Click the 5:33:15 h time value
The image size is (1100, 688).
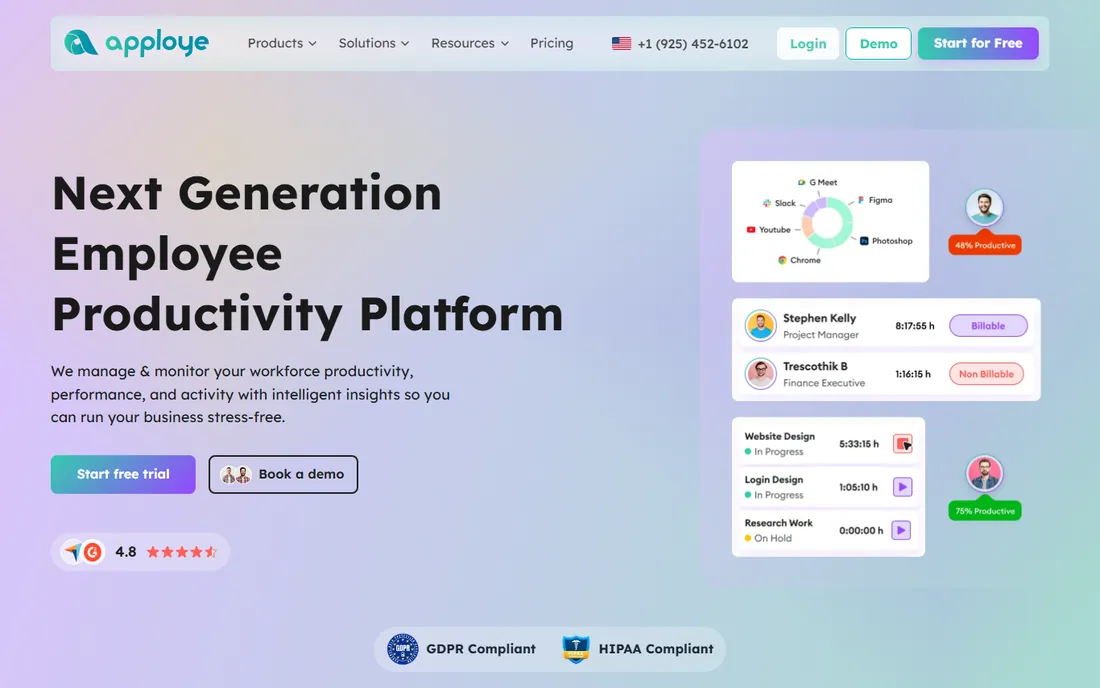[x=859, y=444]
